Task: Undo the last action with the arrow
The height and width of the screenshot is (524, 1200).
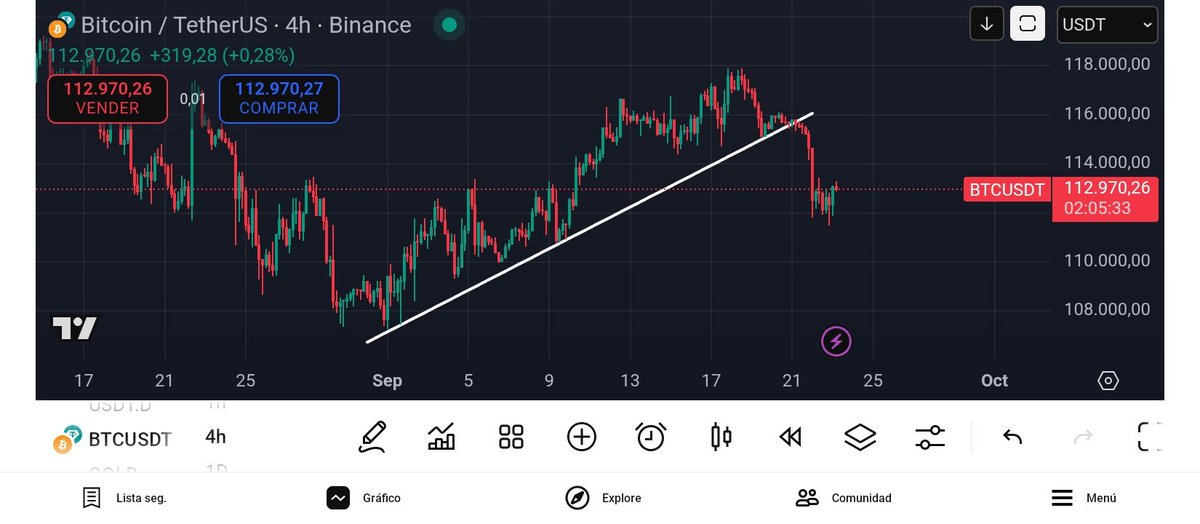Action: tap(1012, 436)
